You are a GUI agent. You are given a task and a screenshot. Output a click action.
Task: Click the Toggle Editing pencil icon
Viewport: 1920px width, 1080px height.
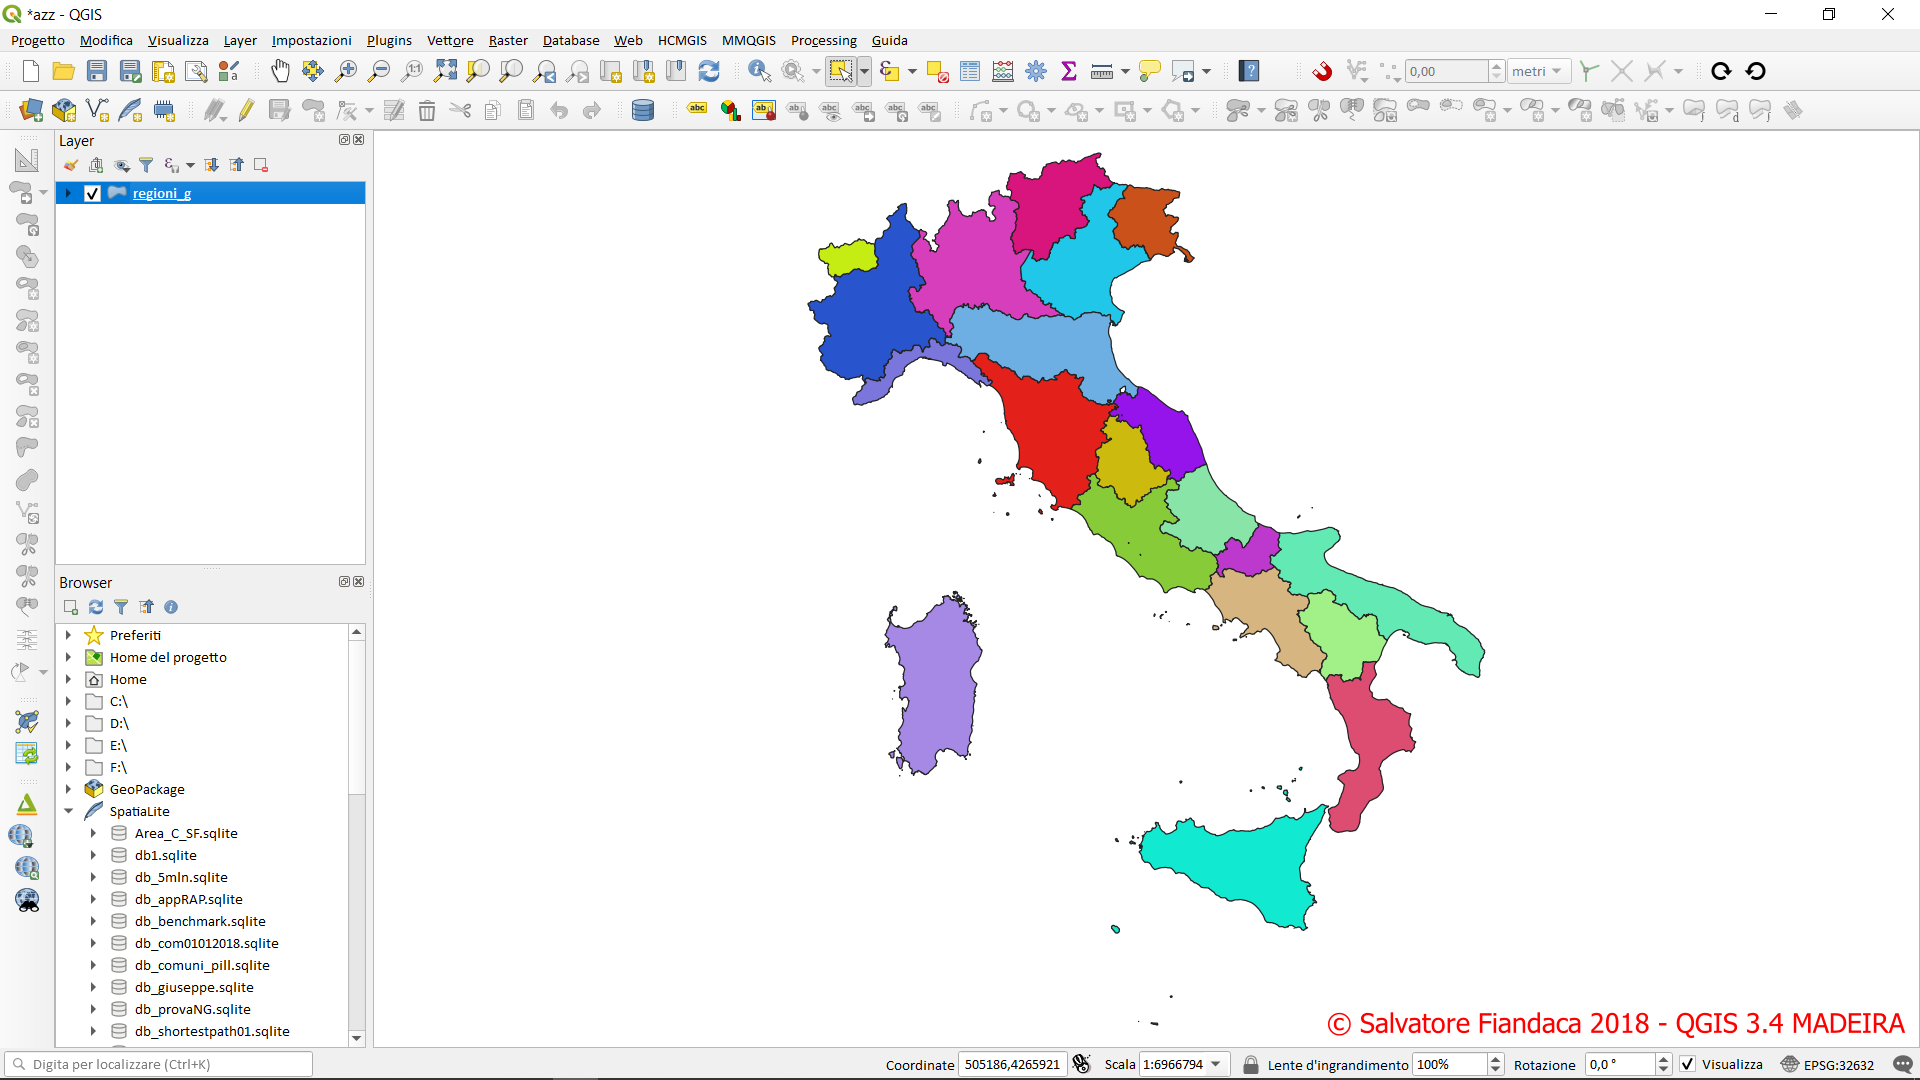coord(246,110)
